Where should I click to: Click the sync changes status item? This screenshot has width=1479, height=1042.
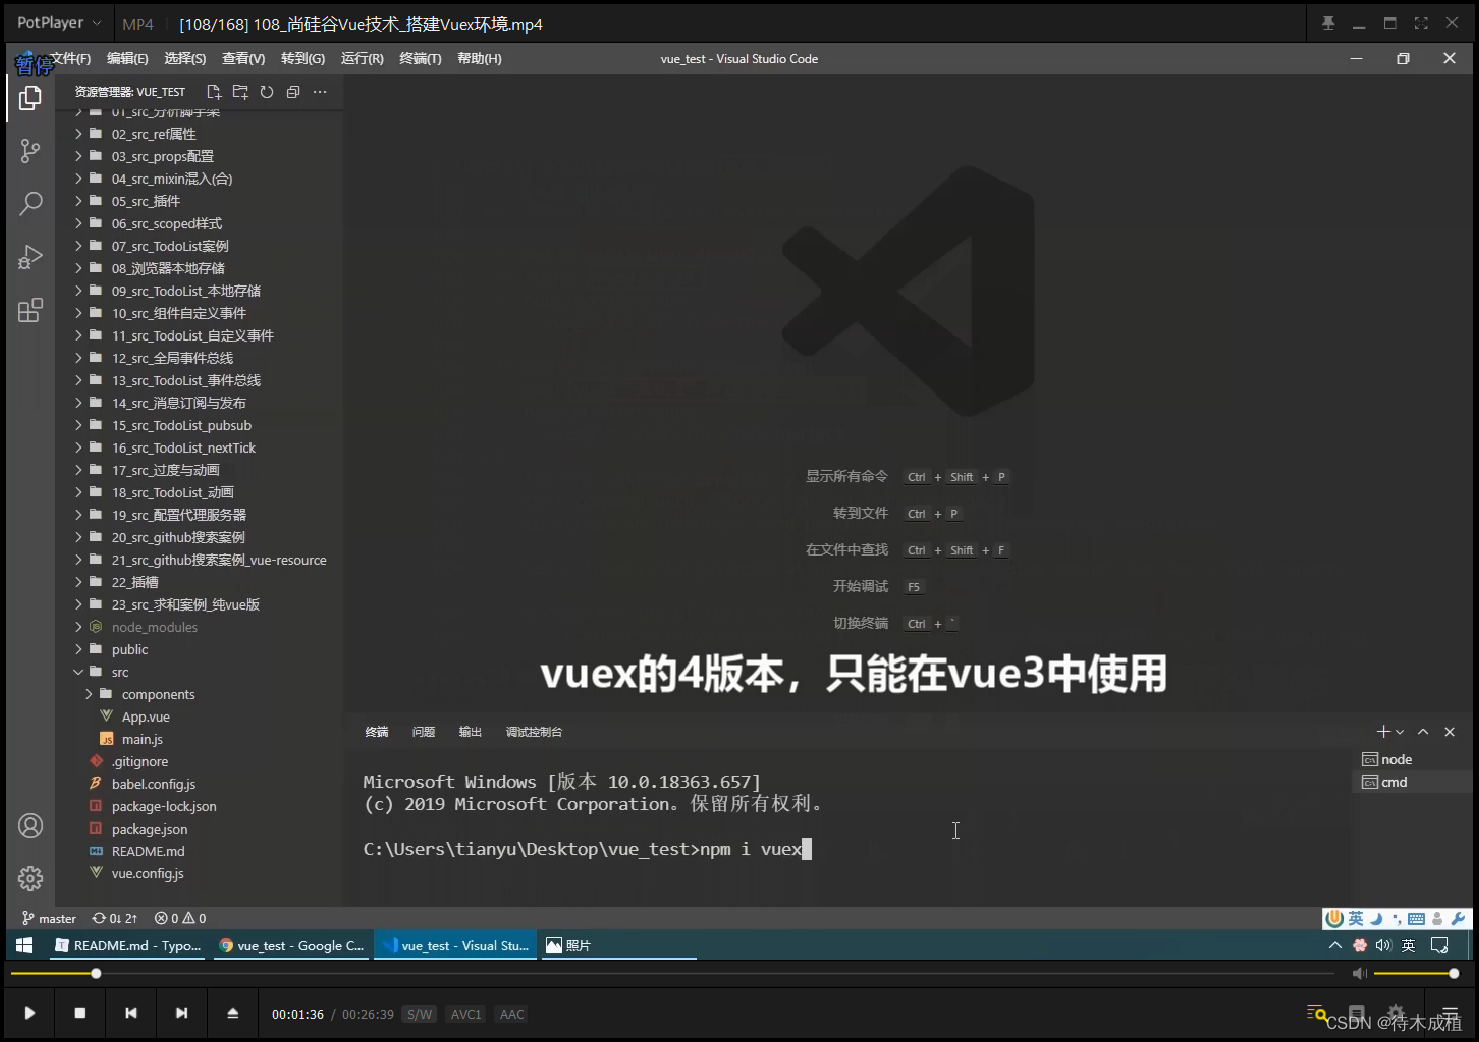115,918
